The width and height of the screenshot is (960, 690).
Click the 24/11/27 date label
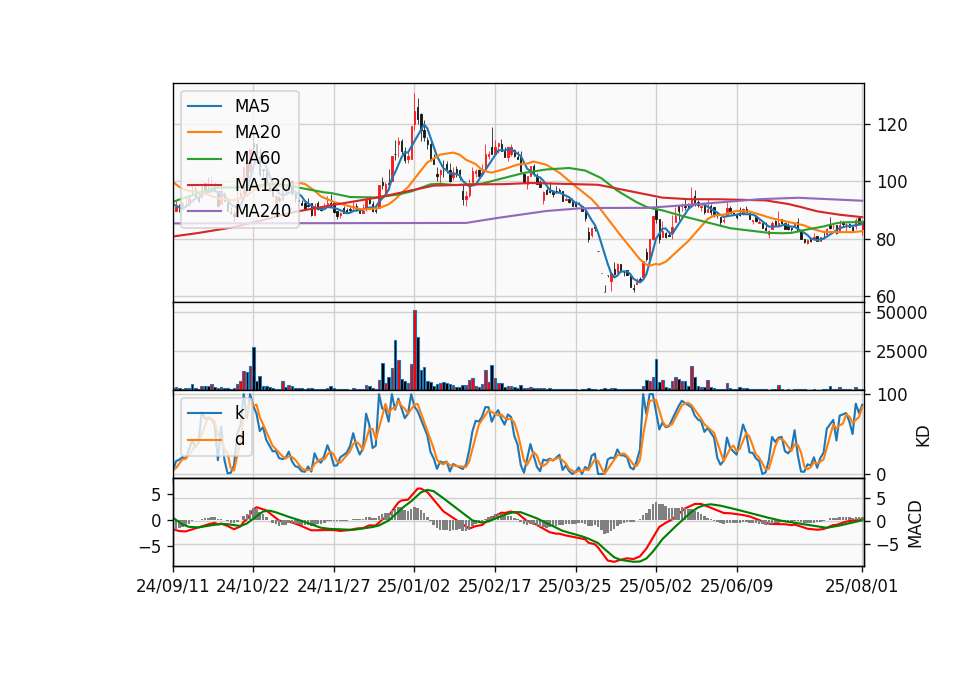point(334,586)
